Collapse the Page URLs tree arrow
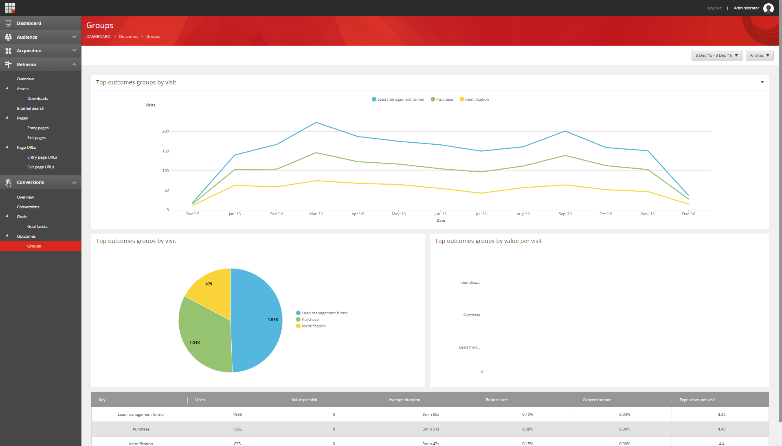The height and width of the screenshot is (446, 782). 7,148
